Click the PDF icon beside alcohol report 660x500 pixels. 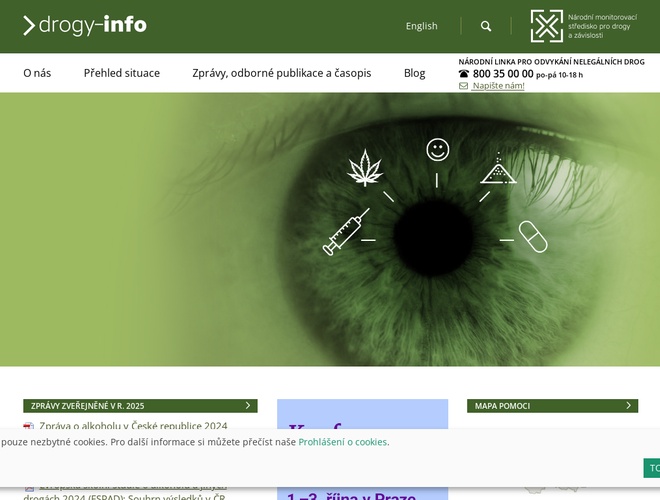click(x=29, y=427)
